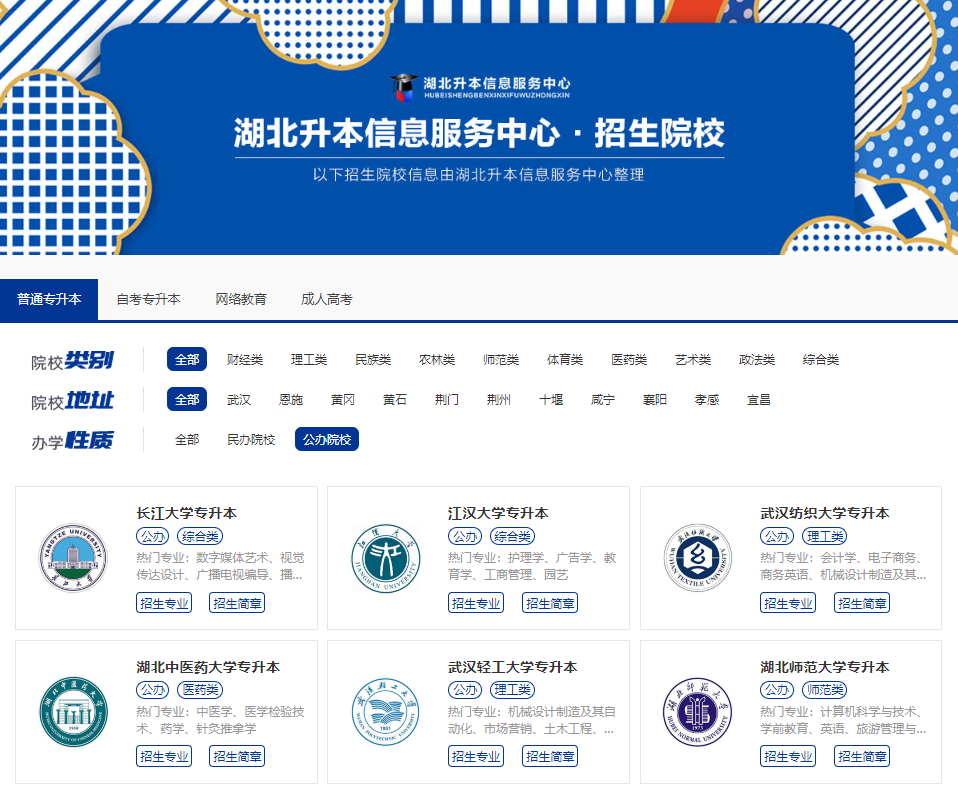Image resolution: width=958 pixels, height=790 pixels.
Task: View 招生专业 for 武汉轻工大学
Action: tap(476, 756)
